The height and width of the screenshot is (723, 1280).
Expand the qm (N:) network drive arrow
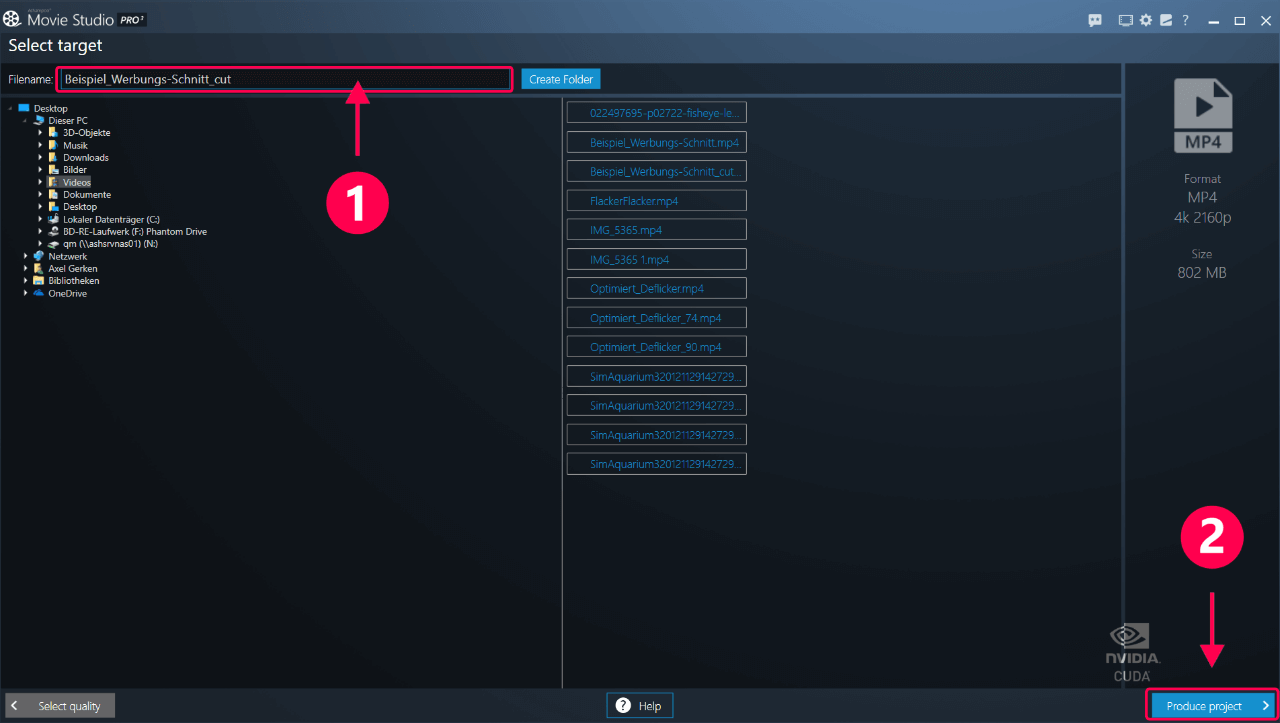[x=41, y=243]
